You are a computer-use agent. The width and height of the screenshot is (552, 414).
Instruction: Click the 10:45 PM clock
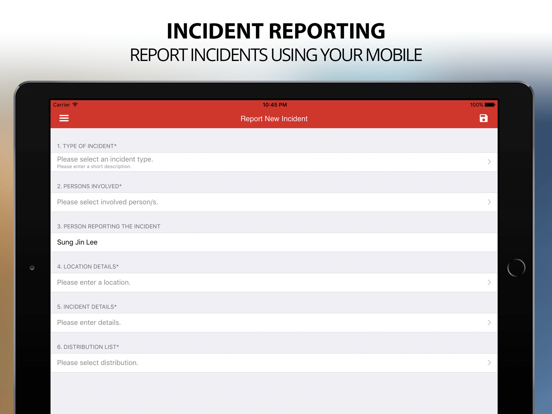coord(275,105)
